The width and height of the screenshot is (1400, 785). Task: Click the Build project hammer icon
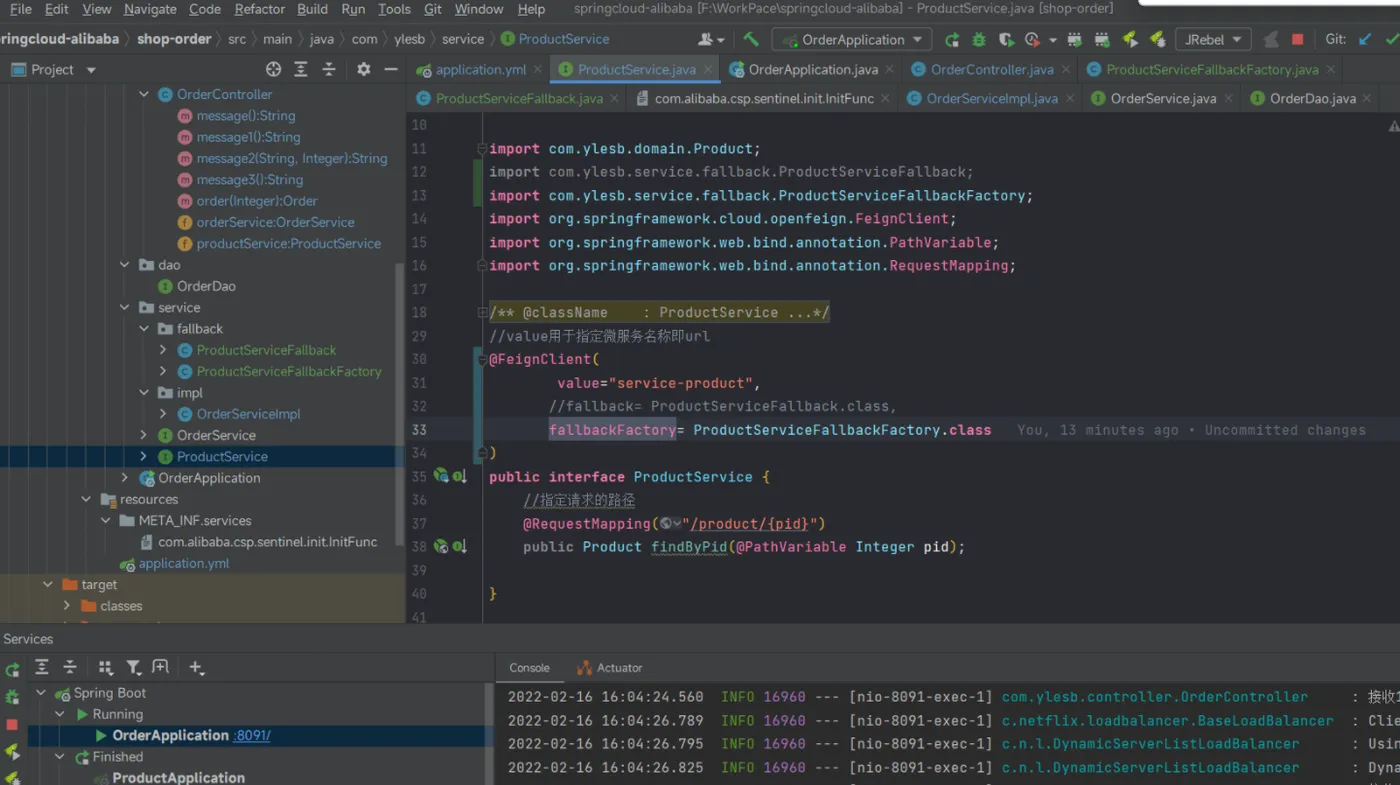pyautogui.click(x=751, y=39)
